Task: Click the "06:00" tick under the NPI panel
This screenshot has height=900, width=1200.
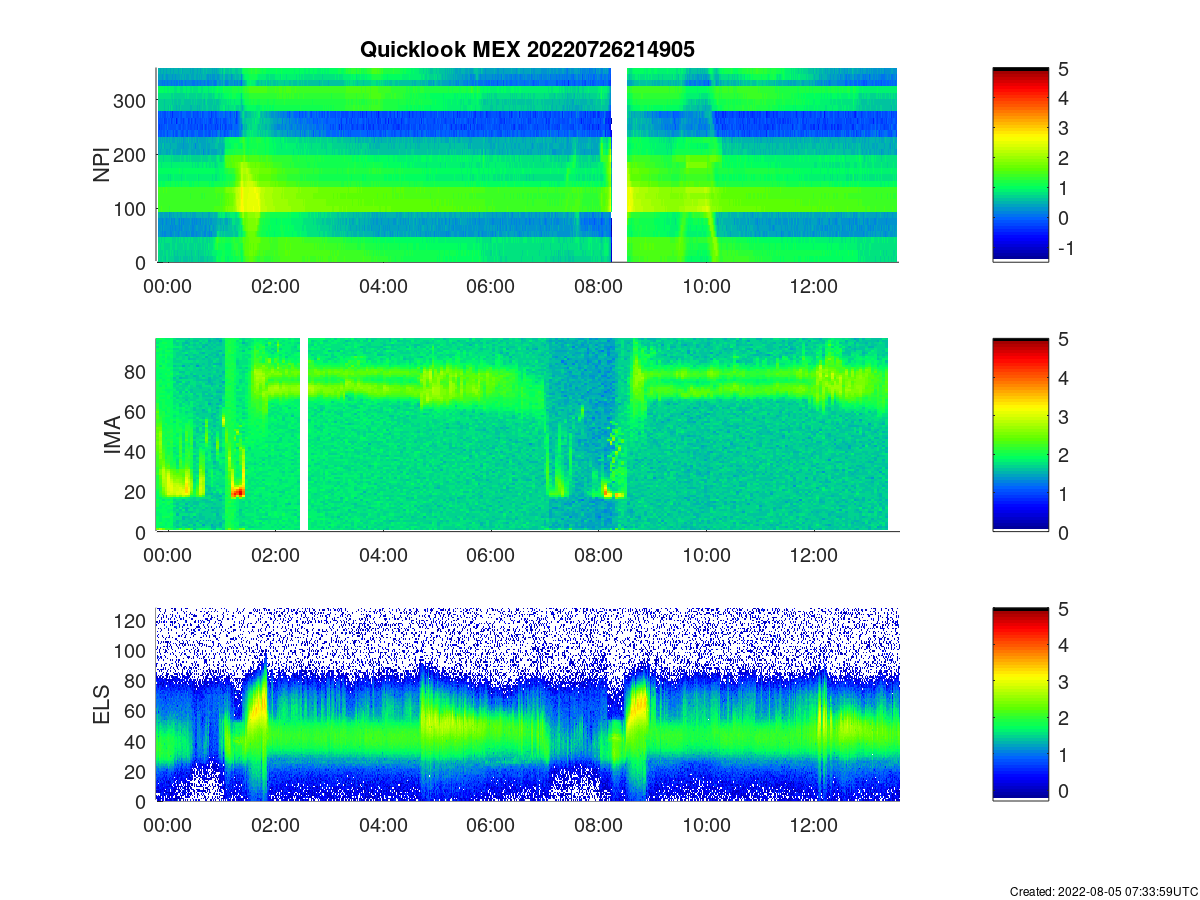Action: (491, 287)
